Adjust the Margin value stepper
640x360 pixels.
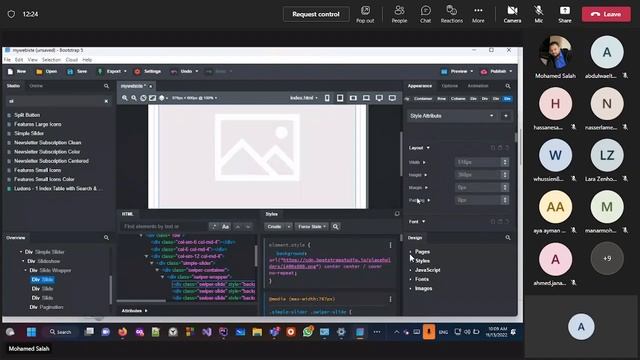505,187
